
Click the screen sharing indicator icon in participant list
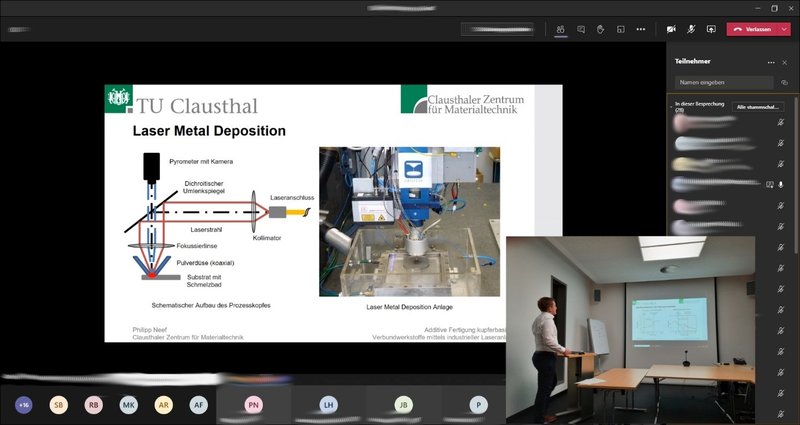(770, 185)
